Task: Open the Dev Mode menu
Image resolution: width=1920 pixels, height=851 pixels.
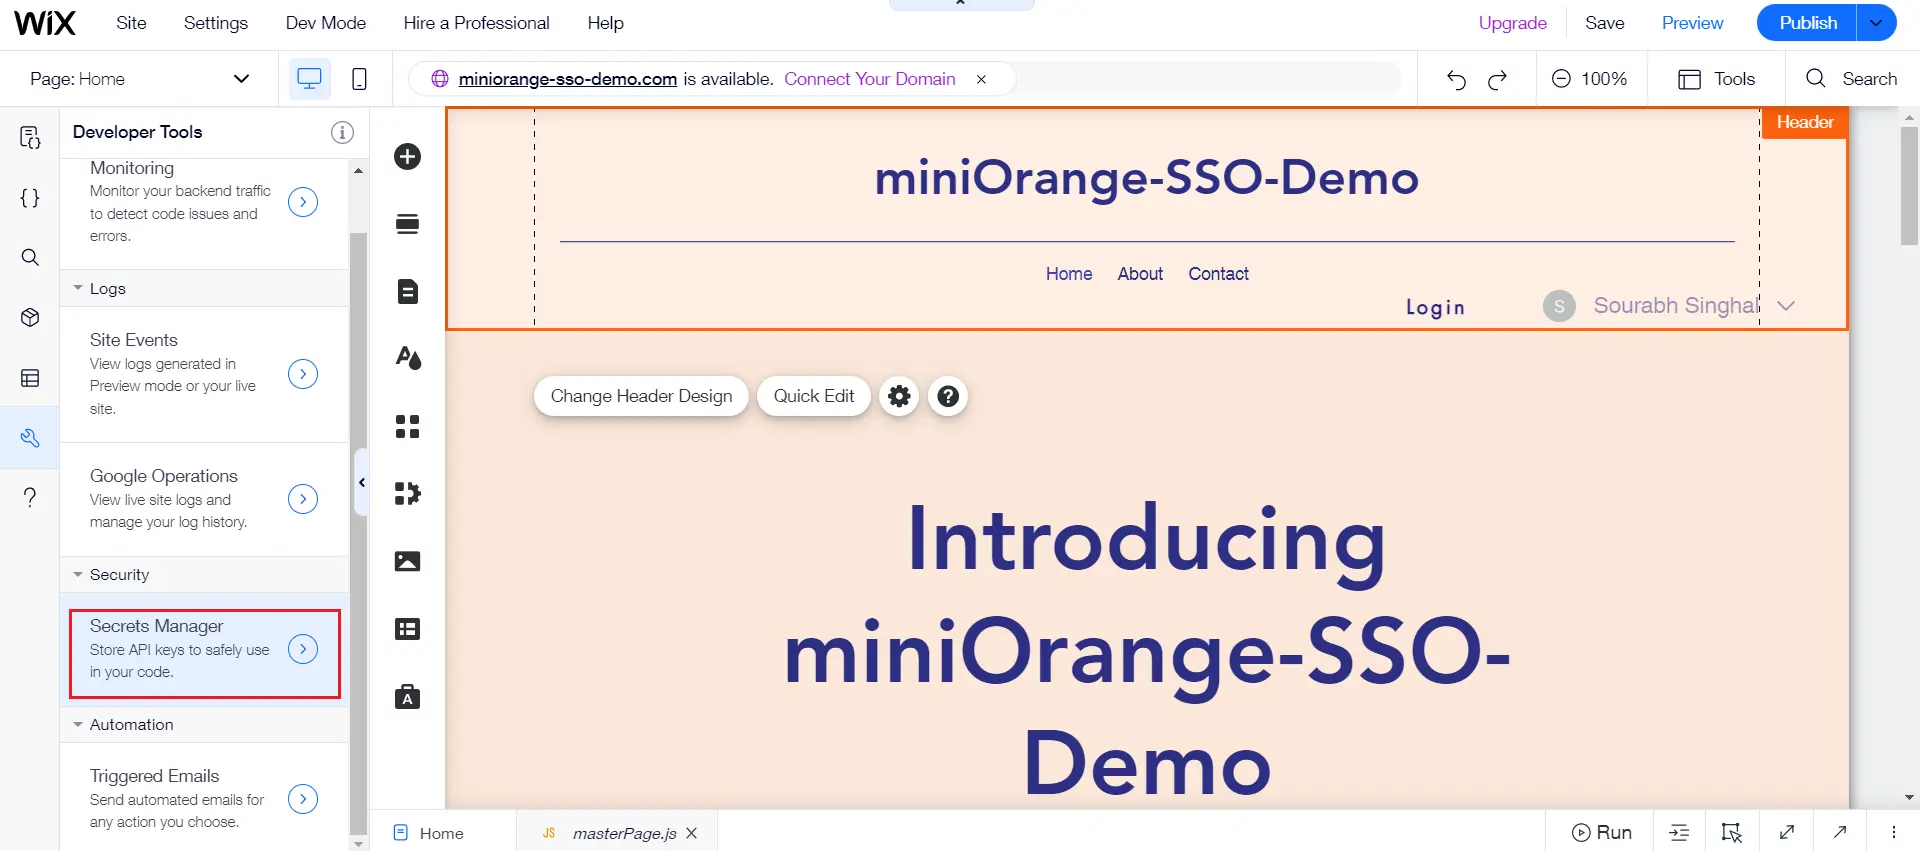Action: pos(326,23)
